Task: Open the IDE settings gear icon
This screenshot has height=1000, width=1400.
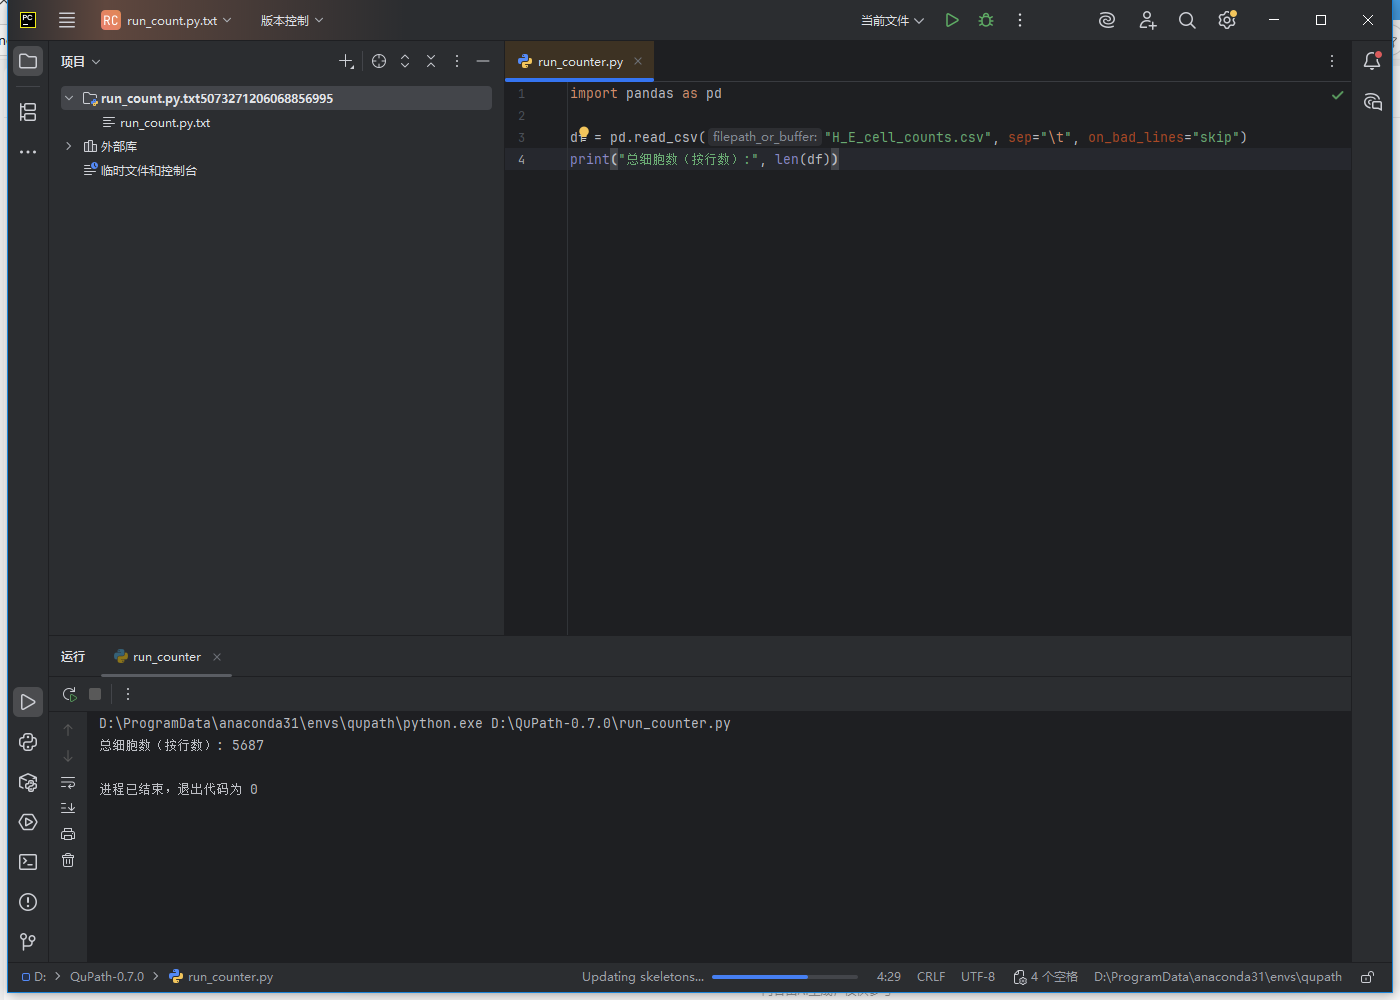Action: coord(1227,20)
